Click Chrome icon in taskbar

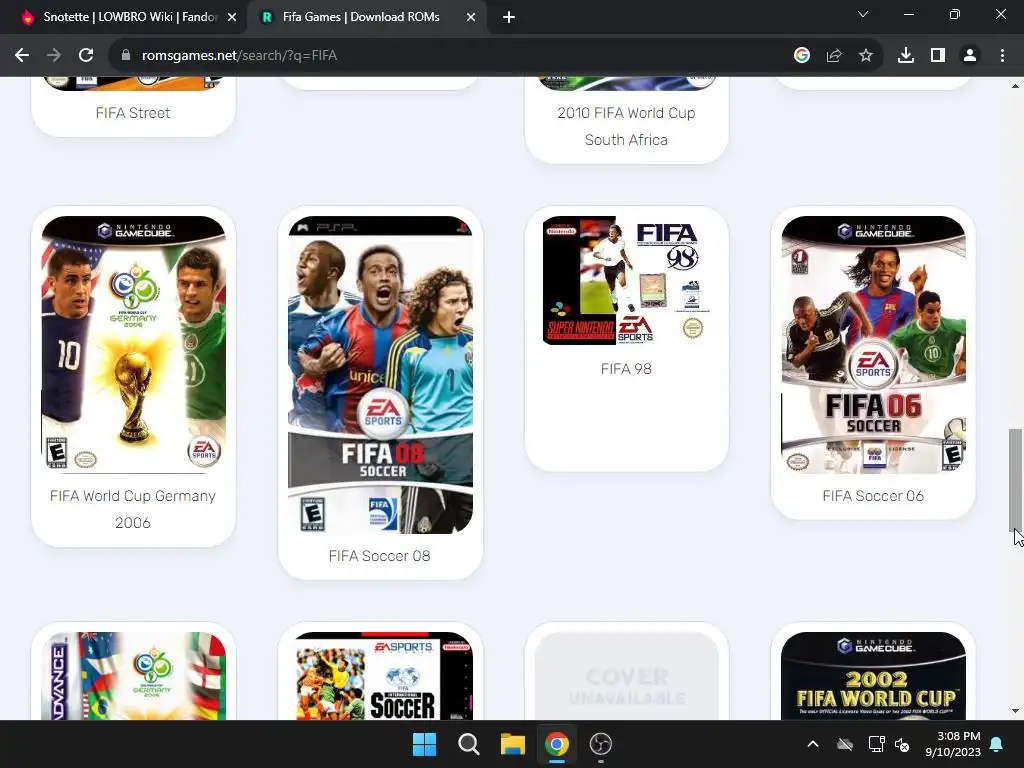tap(556, 744)
